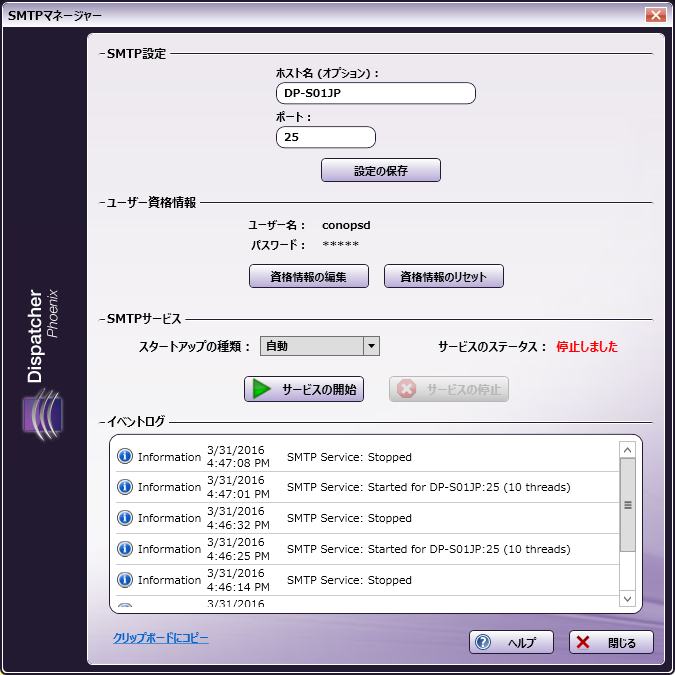
Task: Click the red X icon on 閉じる
Action: pos(583,642)
